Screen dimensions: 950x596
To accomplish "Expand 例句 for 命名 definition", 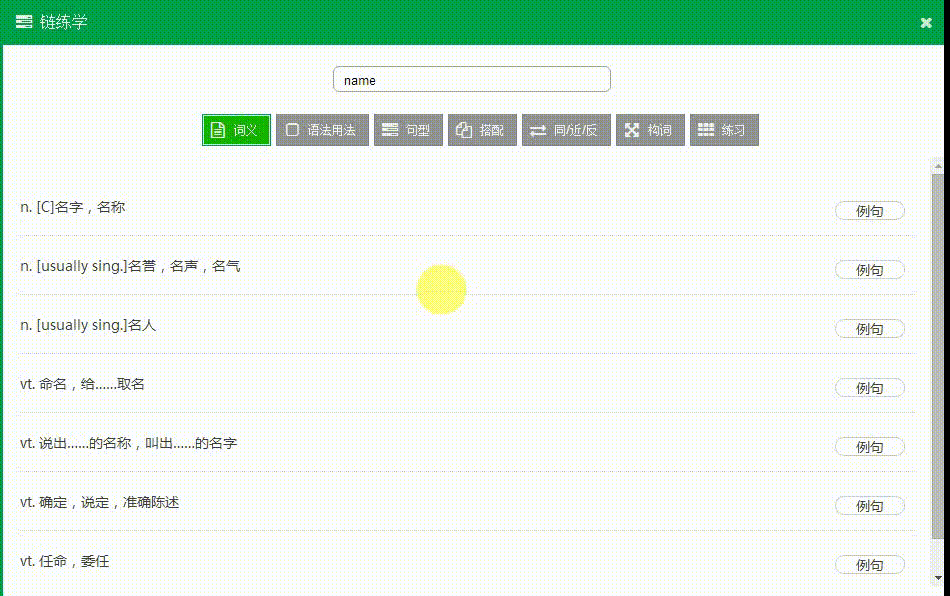I will (869, 388).
